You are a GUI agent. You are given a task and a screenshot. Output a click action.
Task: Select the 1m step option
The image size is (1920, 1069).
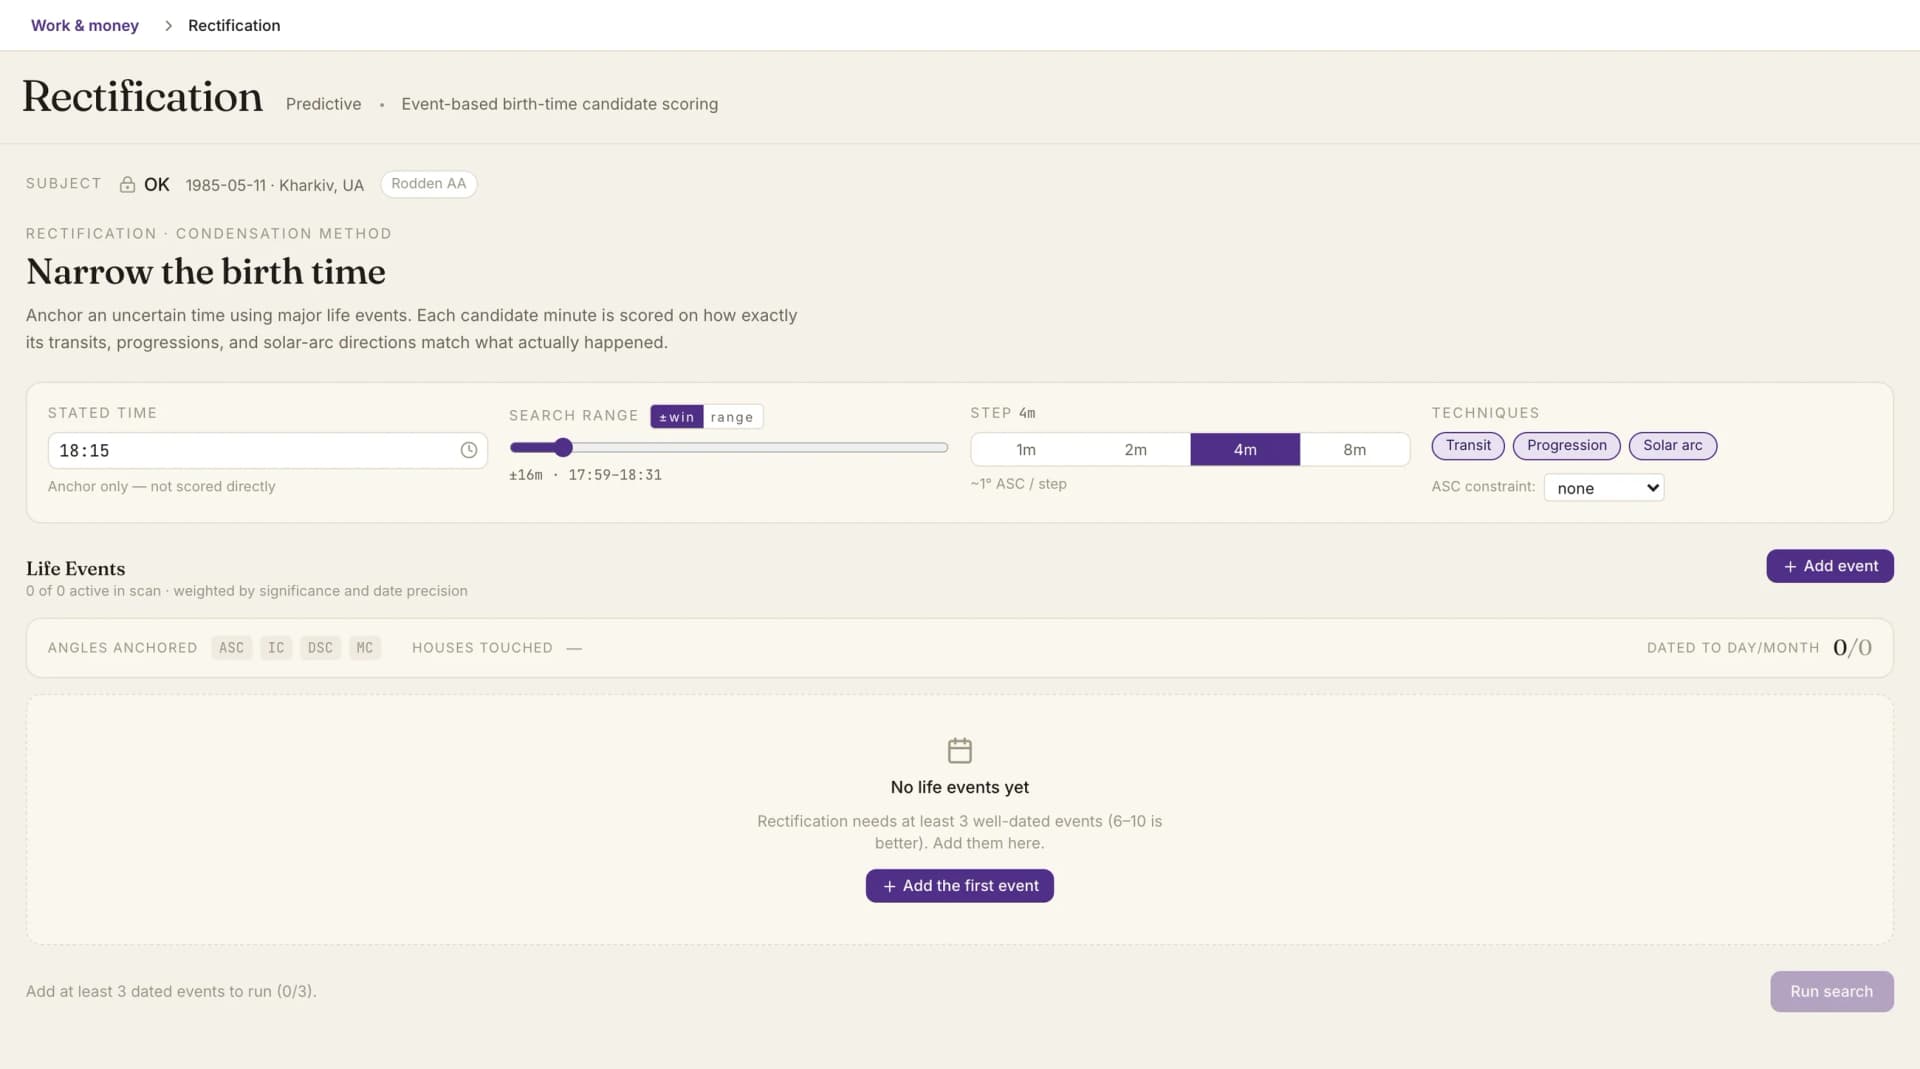[1026, 450]
